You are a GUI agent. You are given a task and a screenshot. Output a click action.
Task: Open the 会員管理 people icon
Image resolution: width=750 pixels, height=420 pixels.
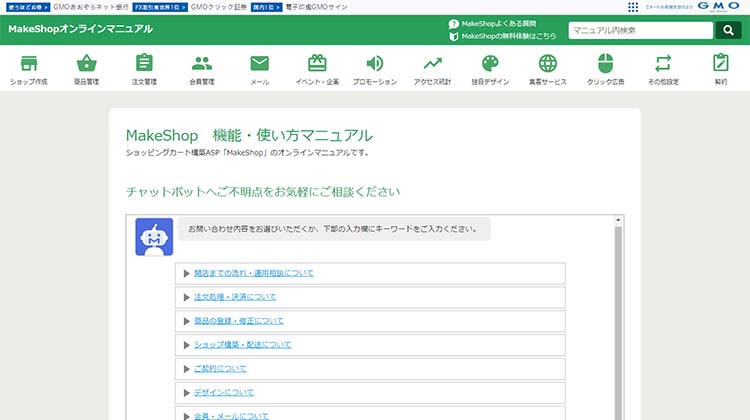pyautogui.click(x=202, y=63)
